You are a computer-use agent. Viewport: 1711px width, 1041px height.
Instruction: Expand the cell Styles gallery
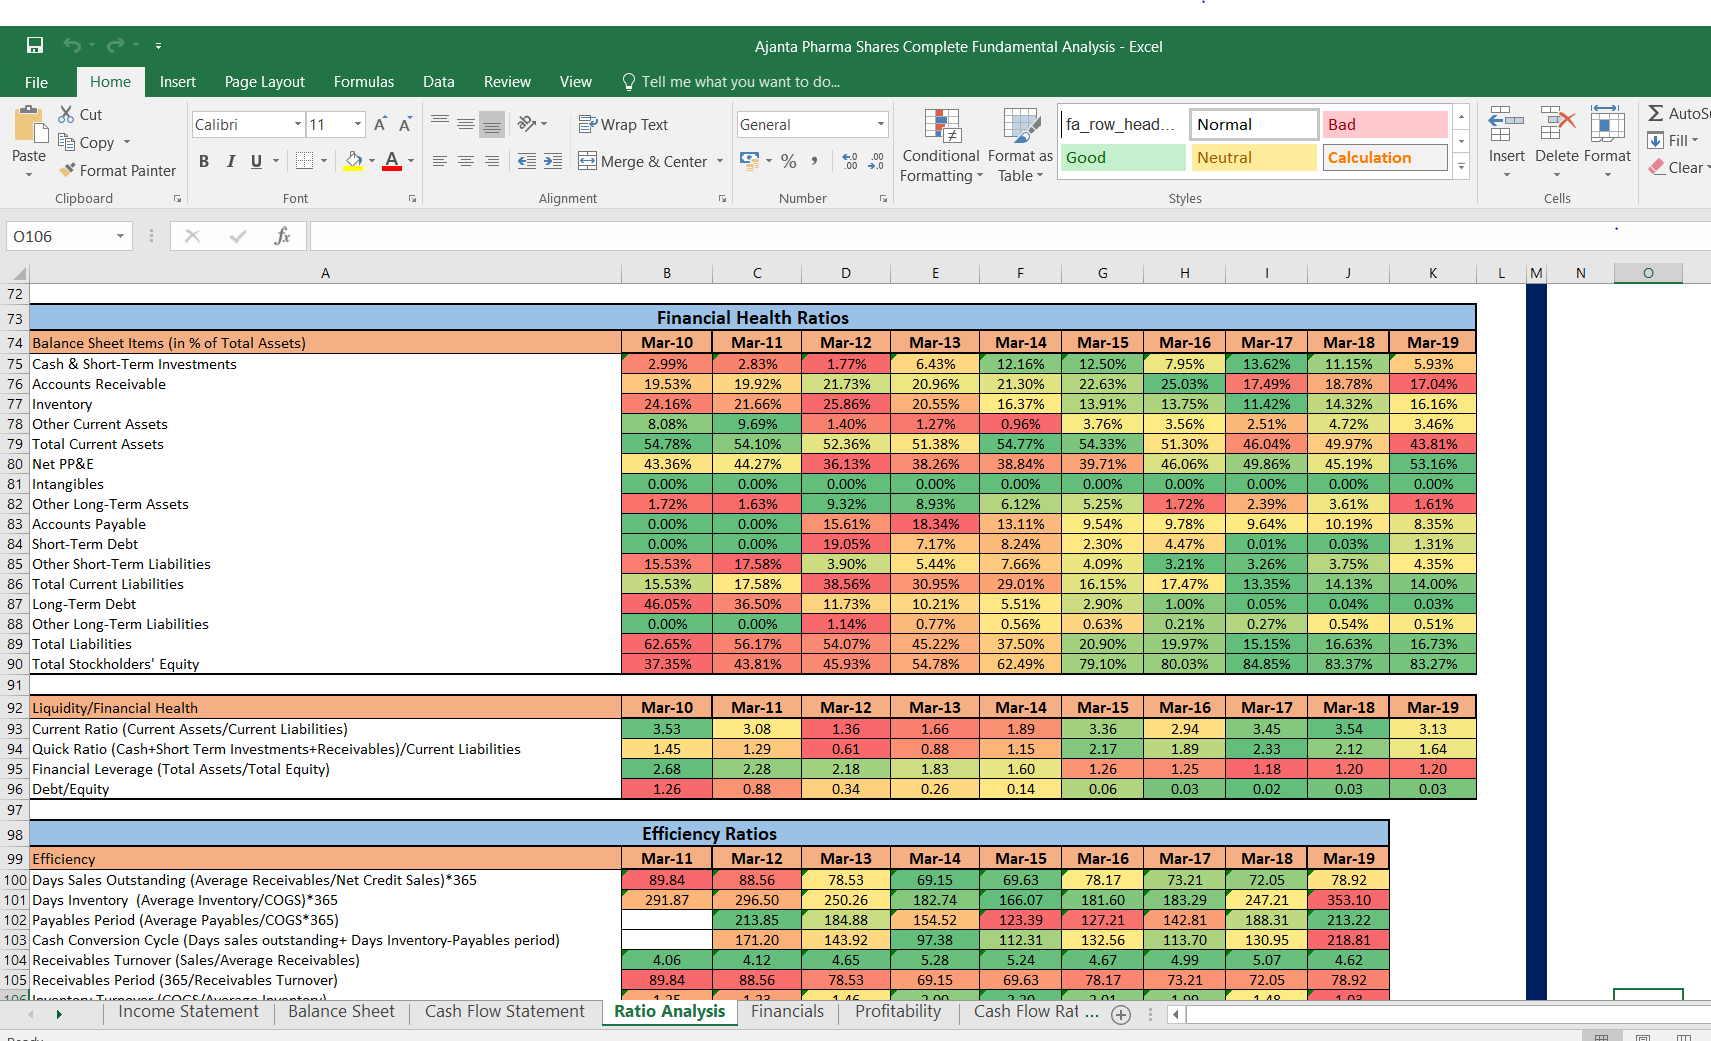(x=1461, y=167)
